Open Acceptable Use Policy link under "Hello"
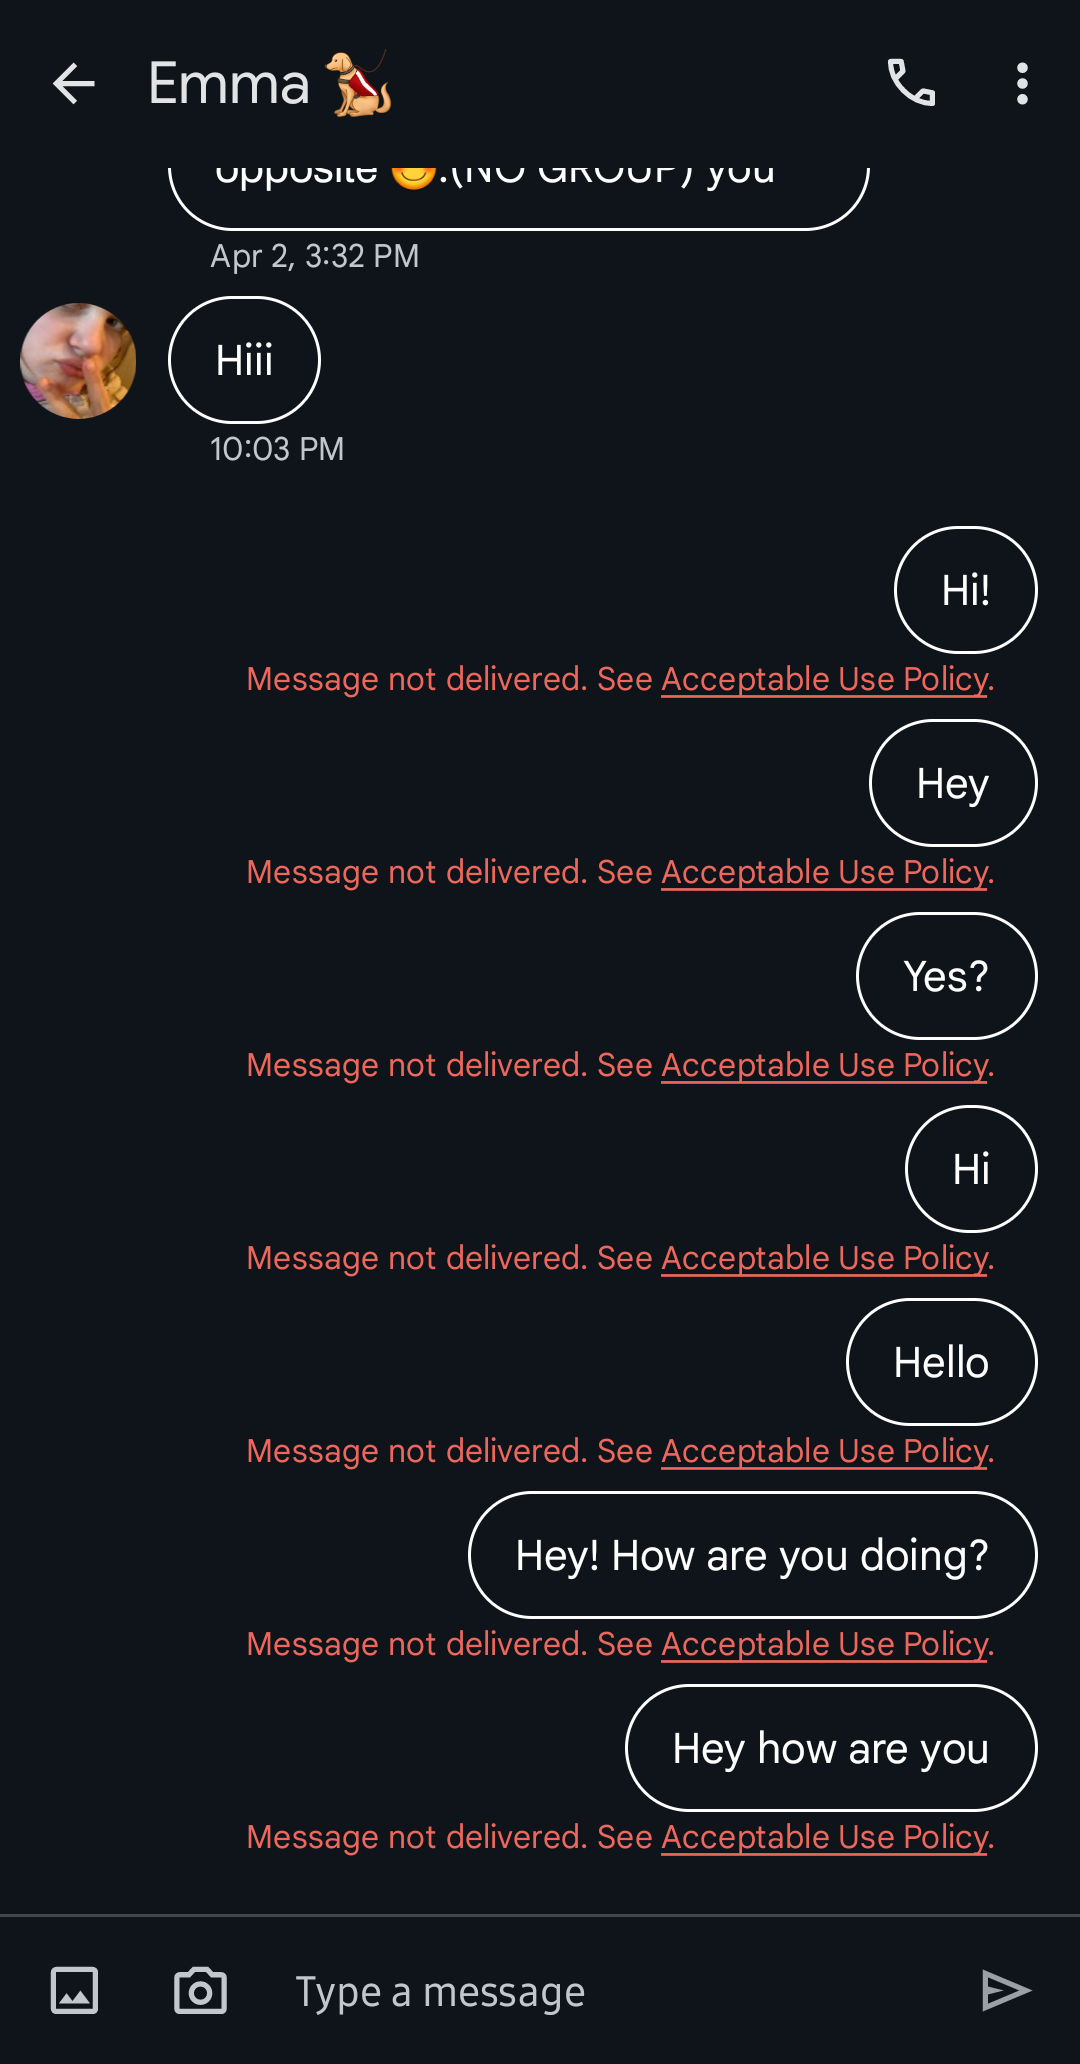 point(825,1451)
